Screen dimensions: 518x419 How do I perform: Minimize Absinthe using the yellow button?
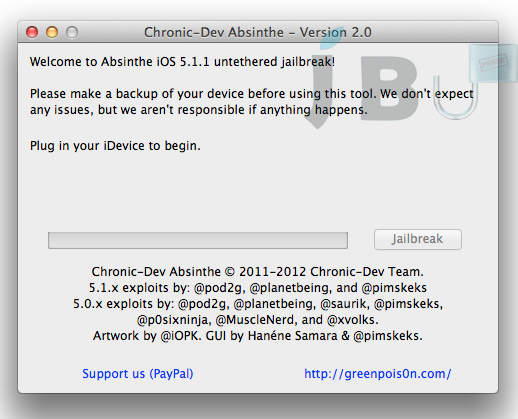[52, 32]
